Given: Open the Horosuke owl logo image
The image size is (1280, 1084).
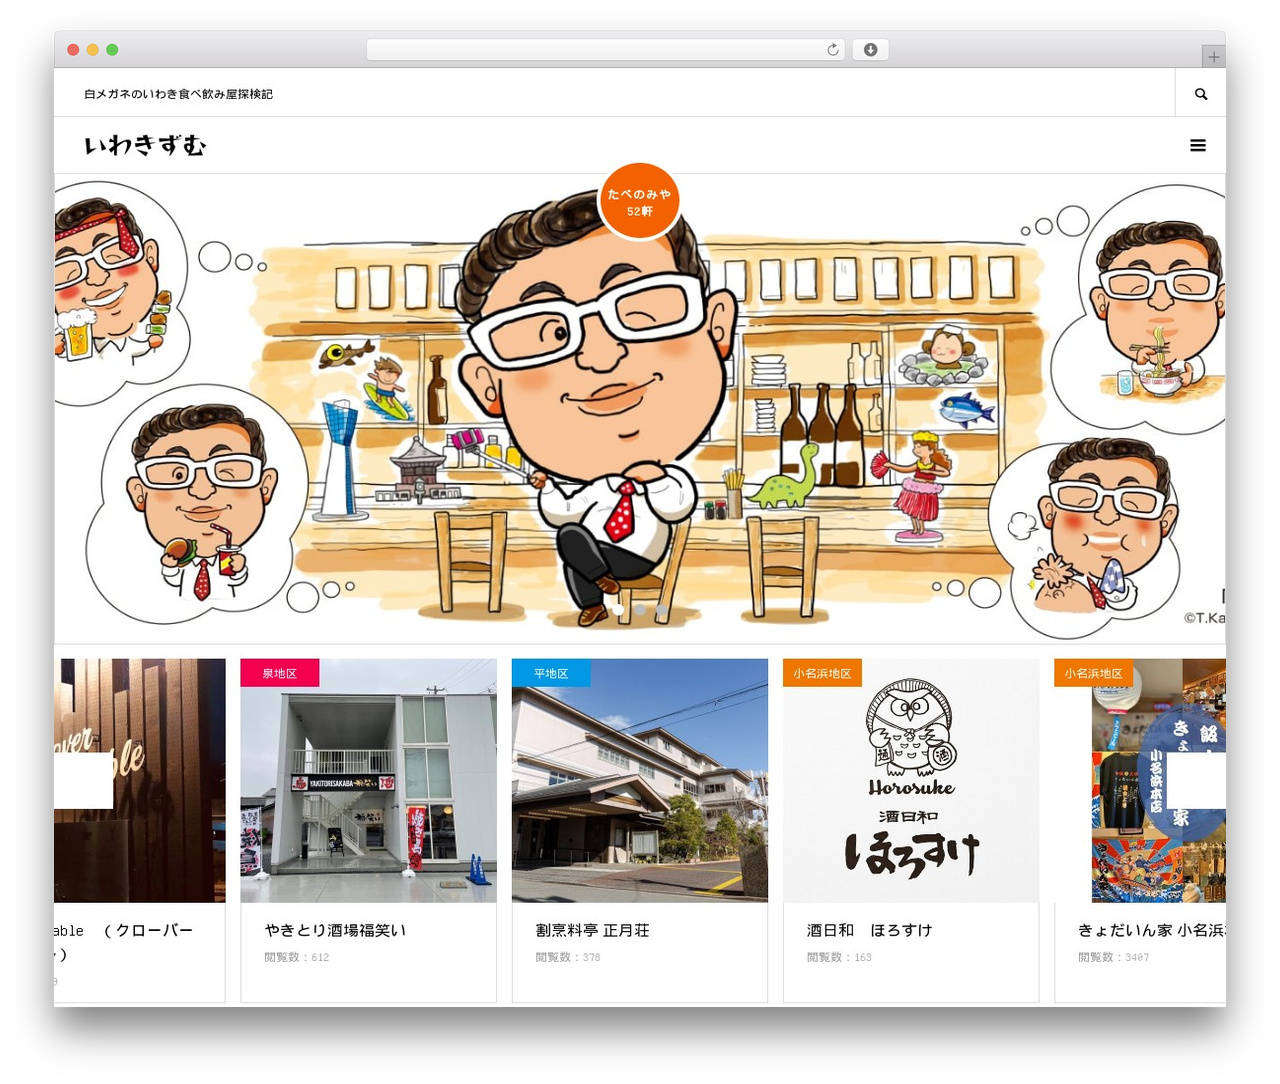Looking at the screenshot, I should [911, 781].
